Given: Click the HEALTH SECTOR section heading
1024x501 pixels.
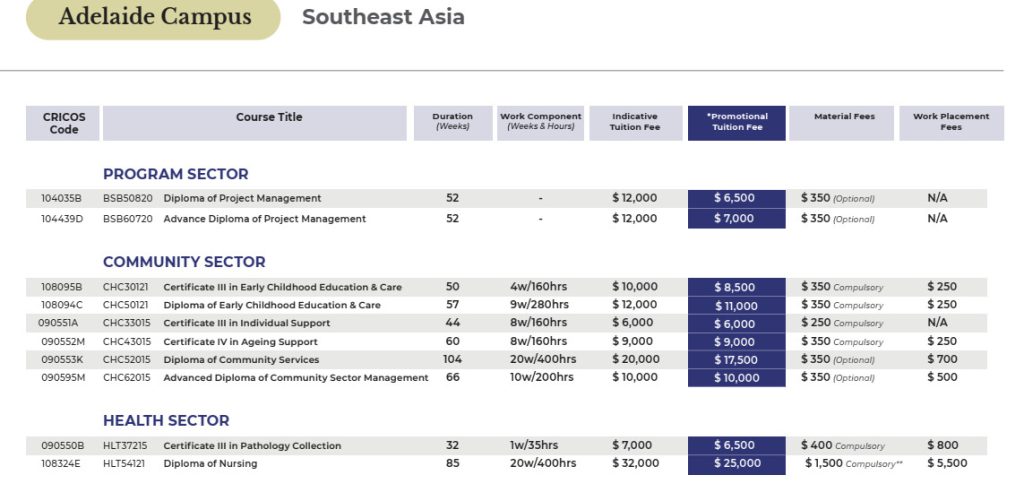Looking at the screenshot, I should pyautogui.click(x=166, y=421).
